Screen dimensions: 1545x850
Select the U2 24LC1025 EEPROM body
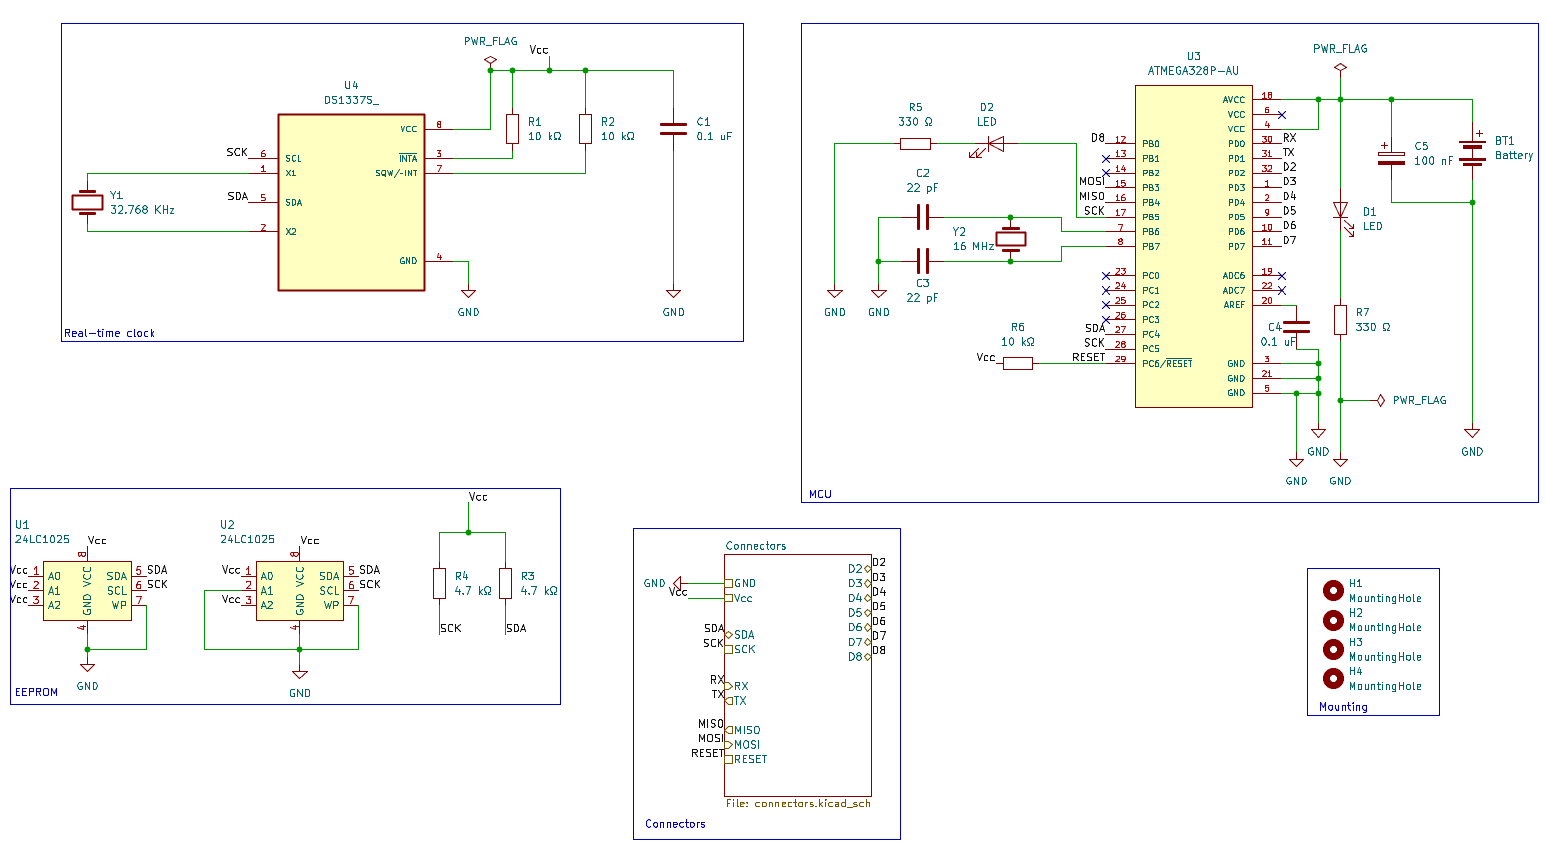click(299, 590)
